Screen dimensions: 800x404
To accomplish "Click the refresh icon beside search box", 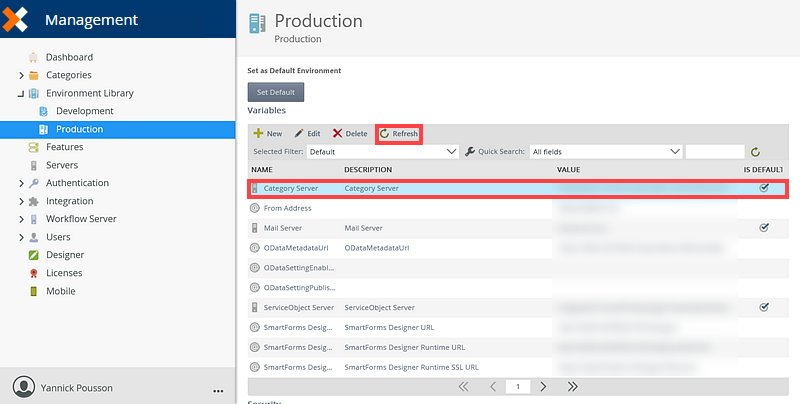I will pos(756,152).
